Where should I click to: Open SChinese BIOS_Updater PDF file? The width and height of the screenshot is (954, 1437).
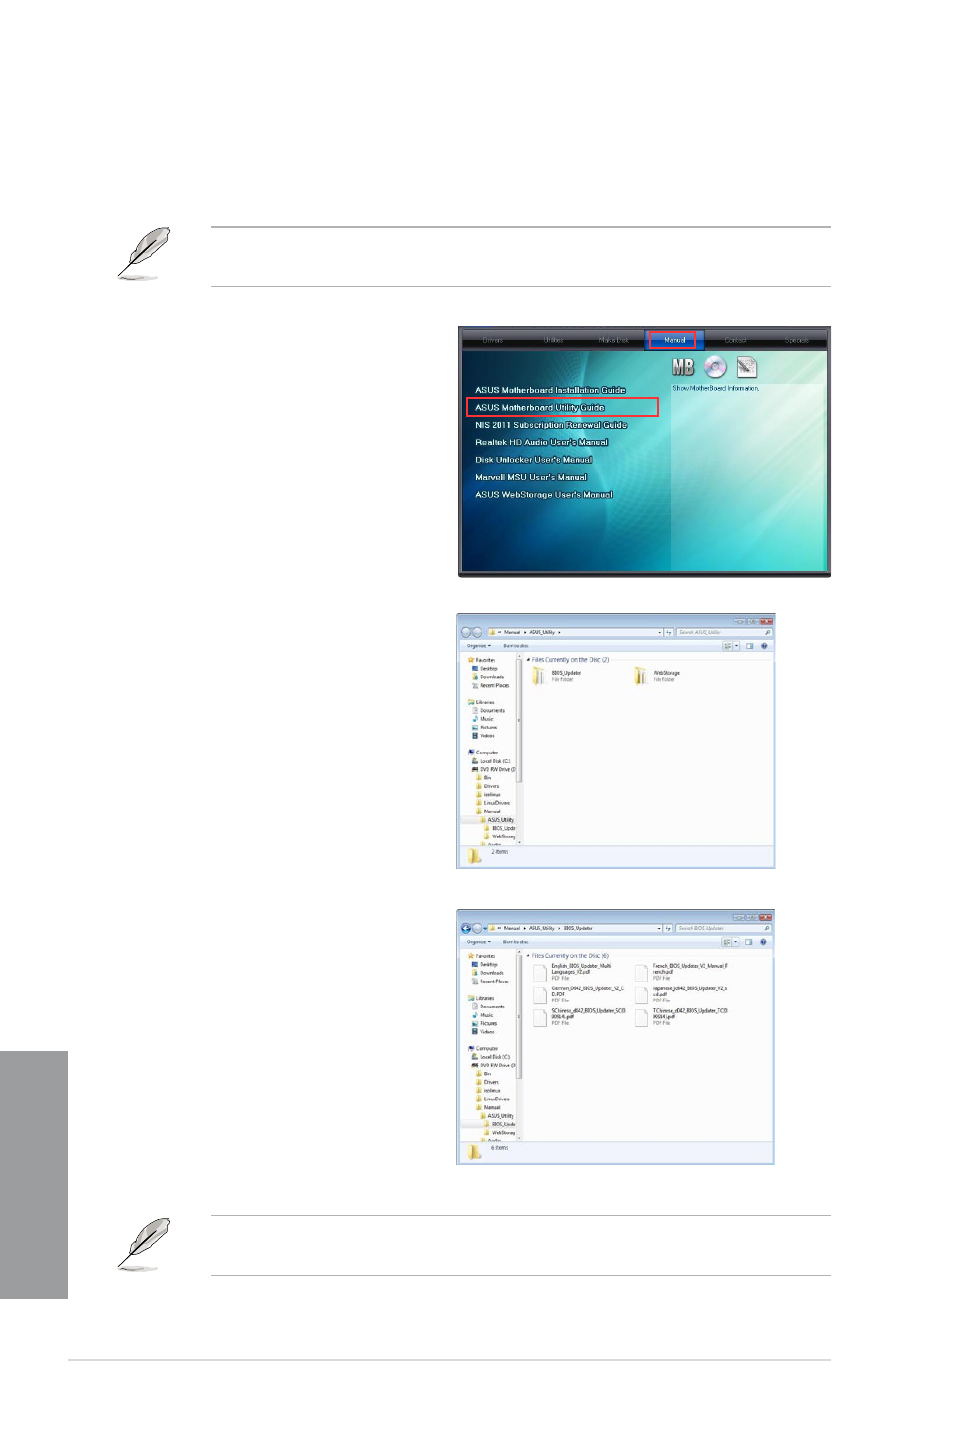[579, 1017]
